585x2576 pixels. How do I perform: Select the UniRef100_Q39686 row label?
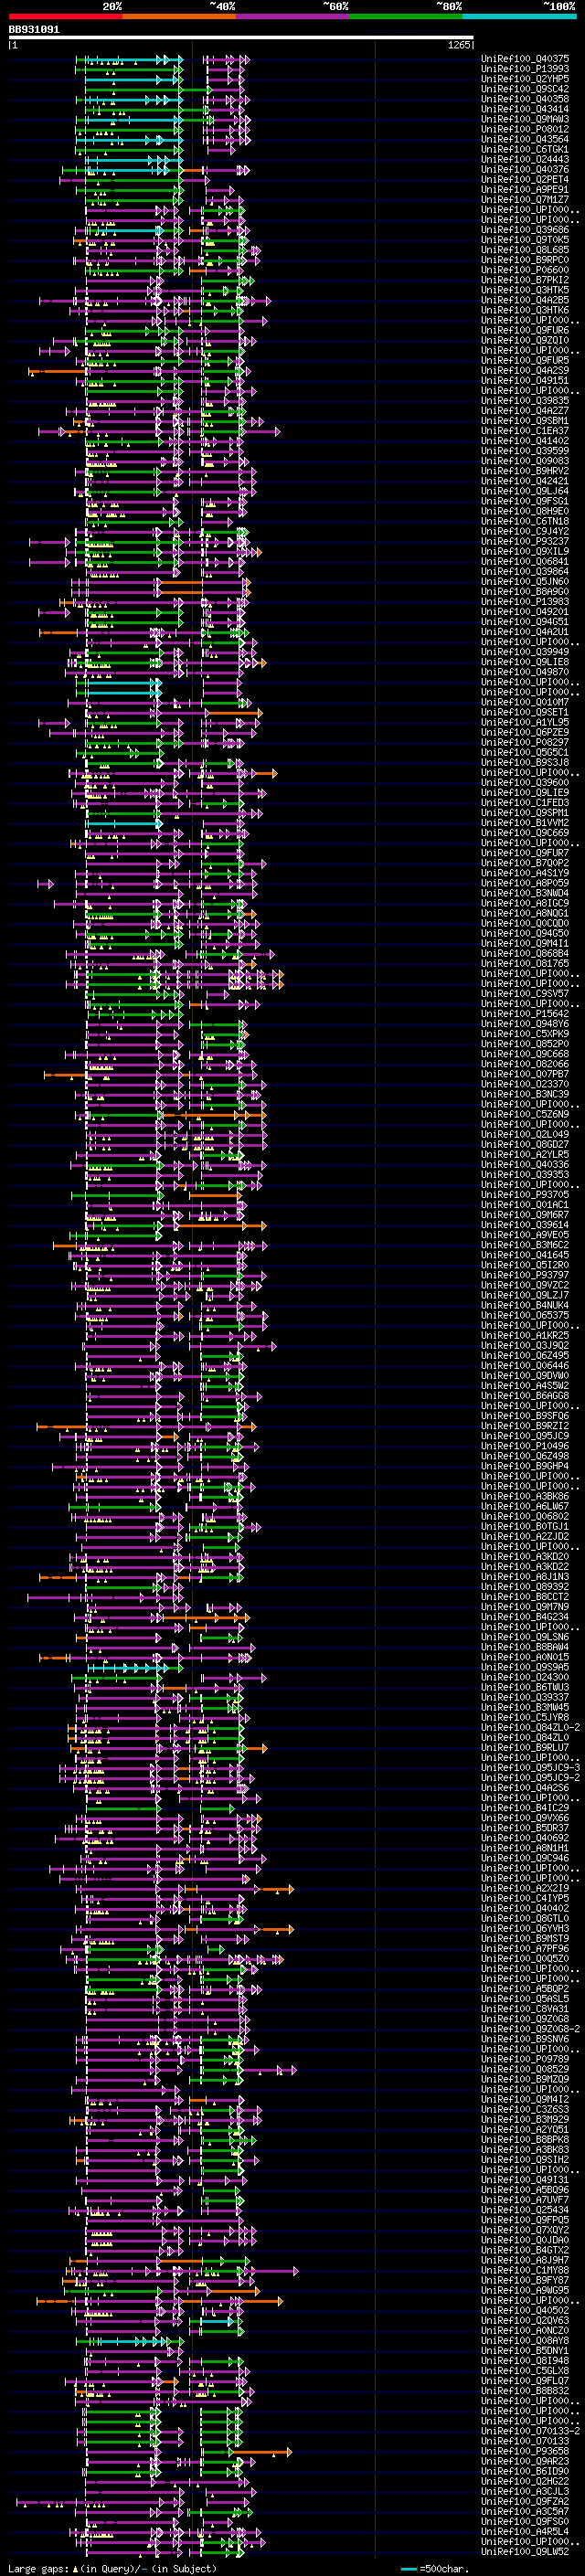tap(525, 230)
